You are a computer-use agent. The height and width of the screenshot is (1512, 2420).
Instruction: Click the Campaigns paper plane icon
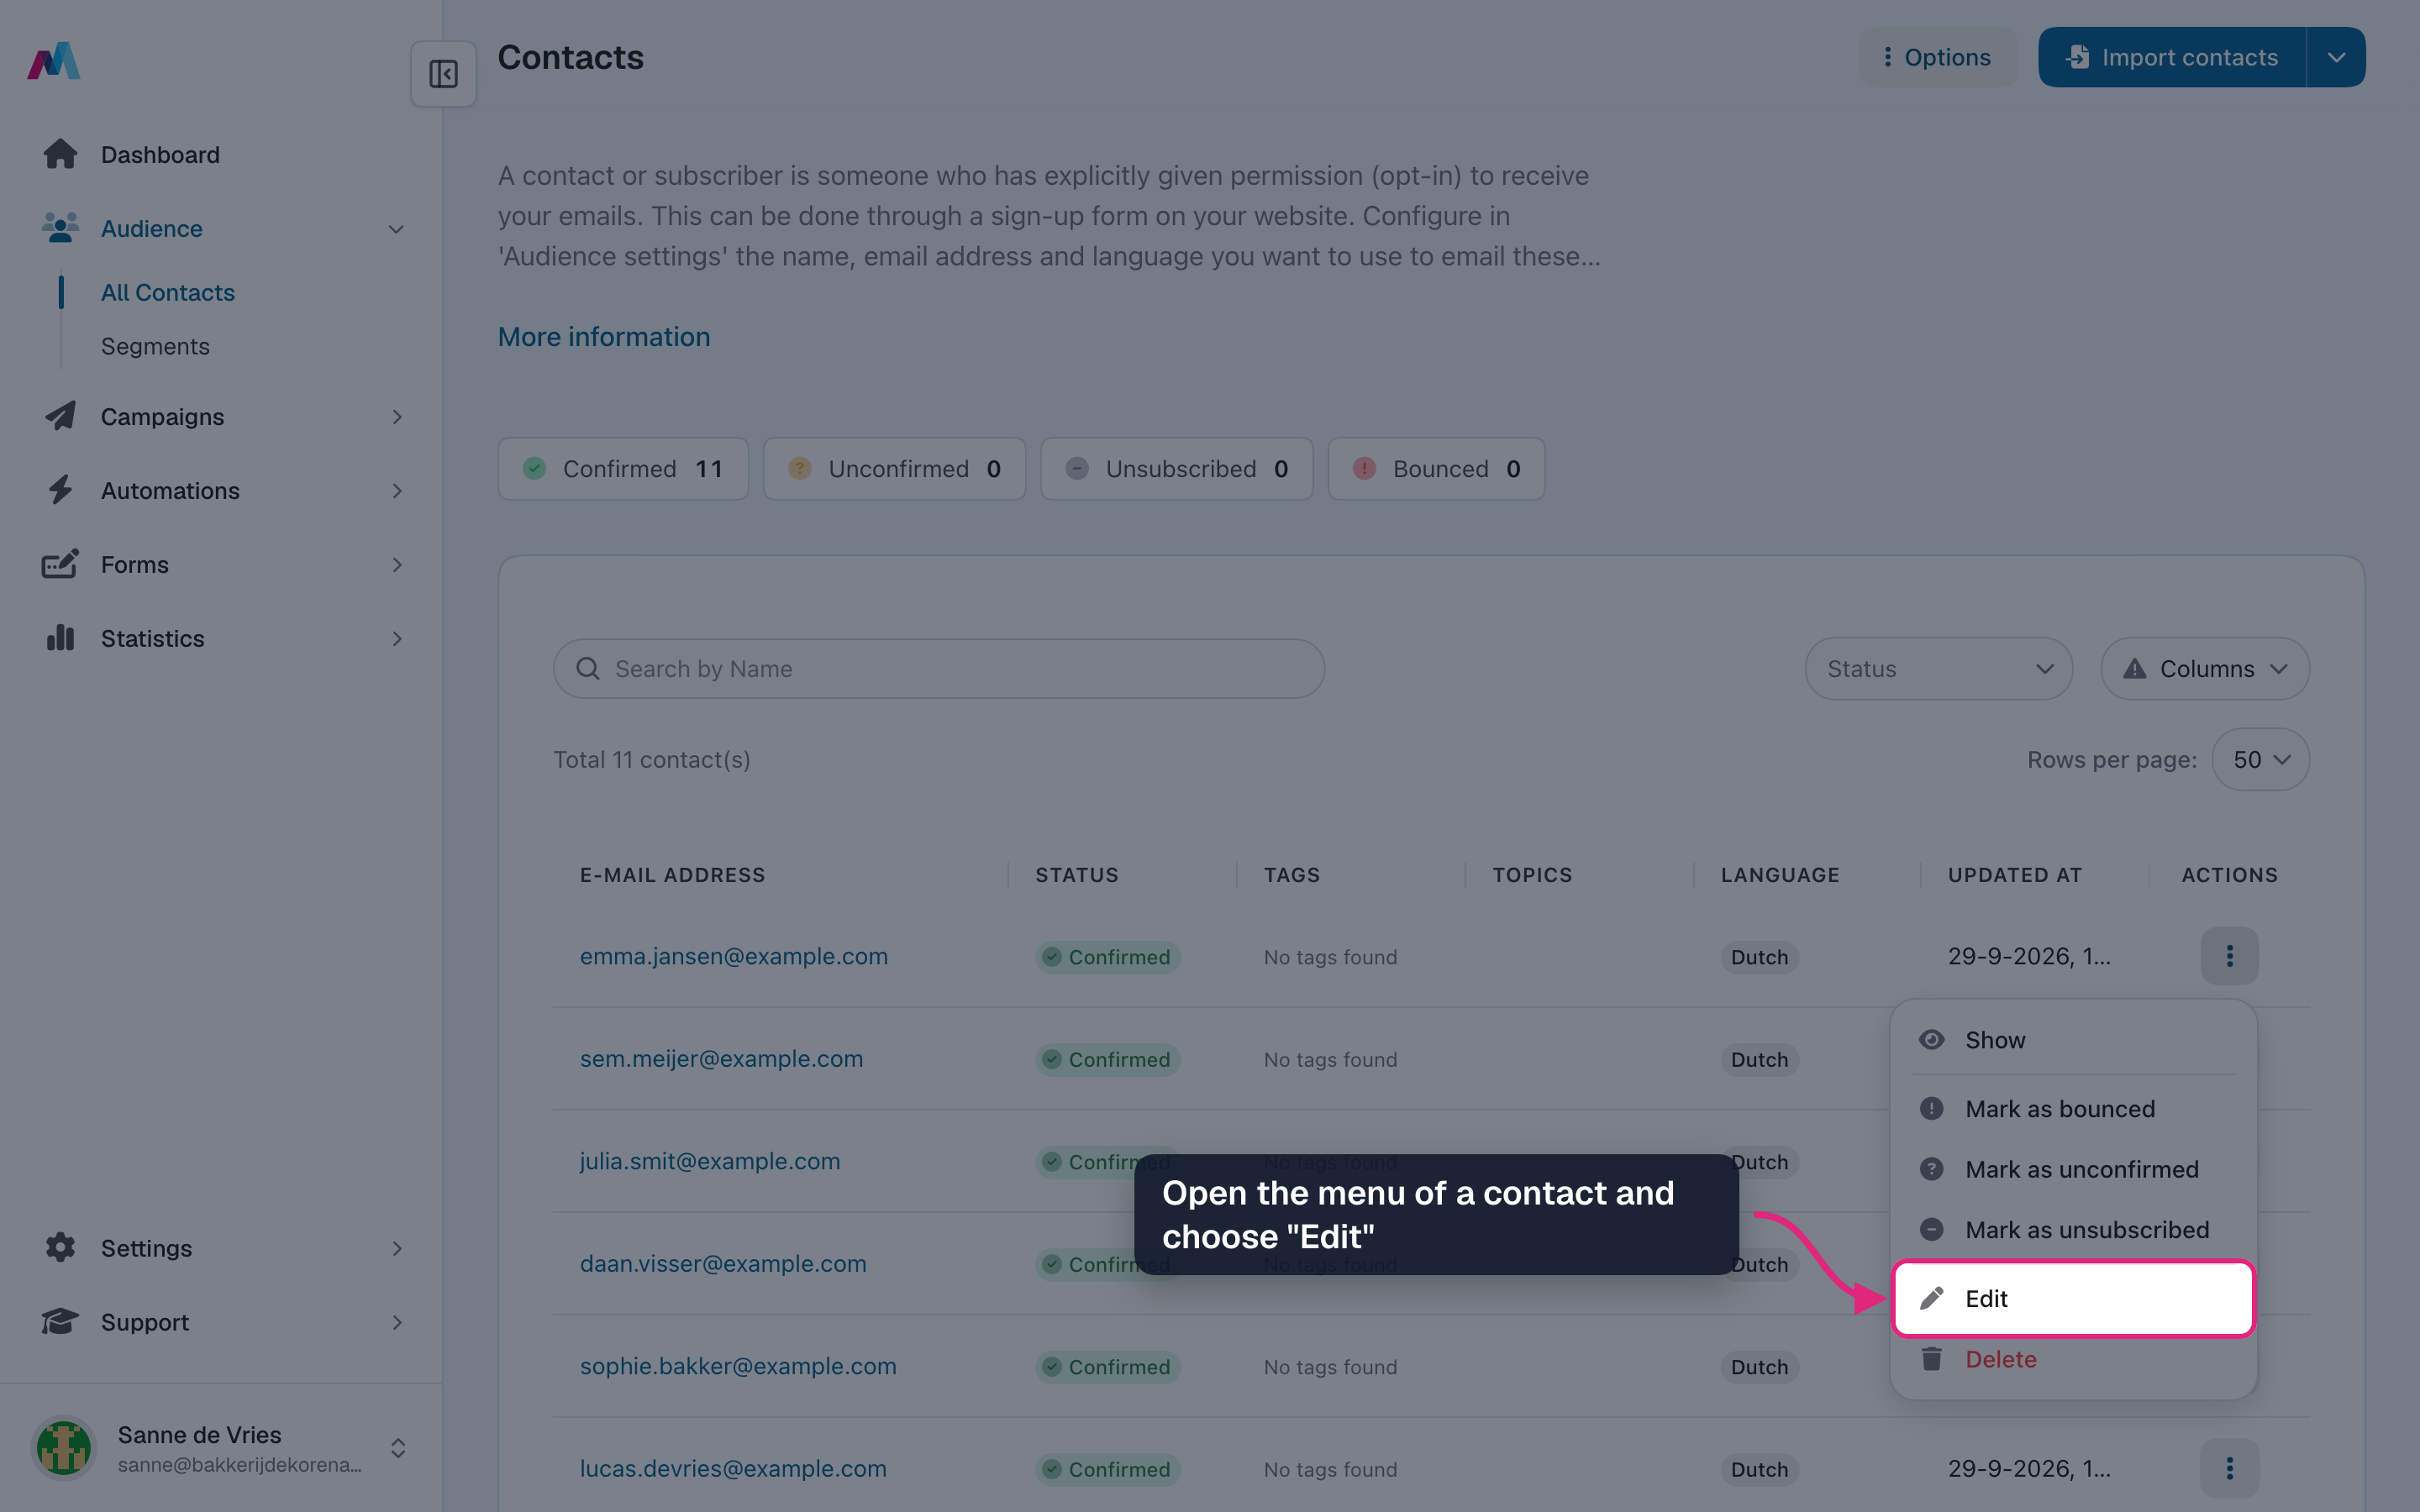(60, 416)
